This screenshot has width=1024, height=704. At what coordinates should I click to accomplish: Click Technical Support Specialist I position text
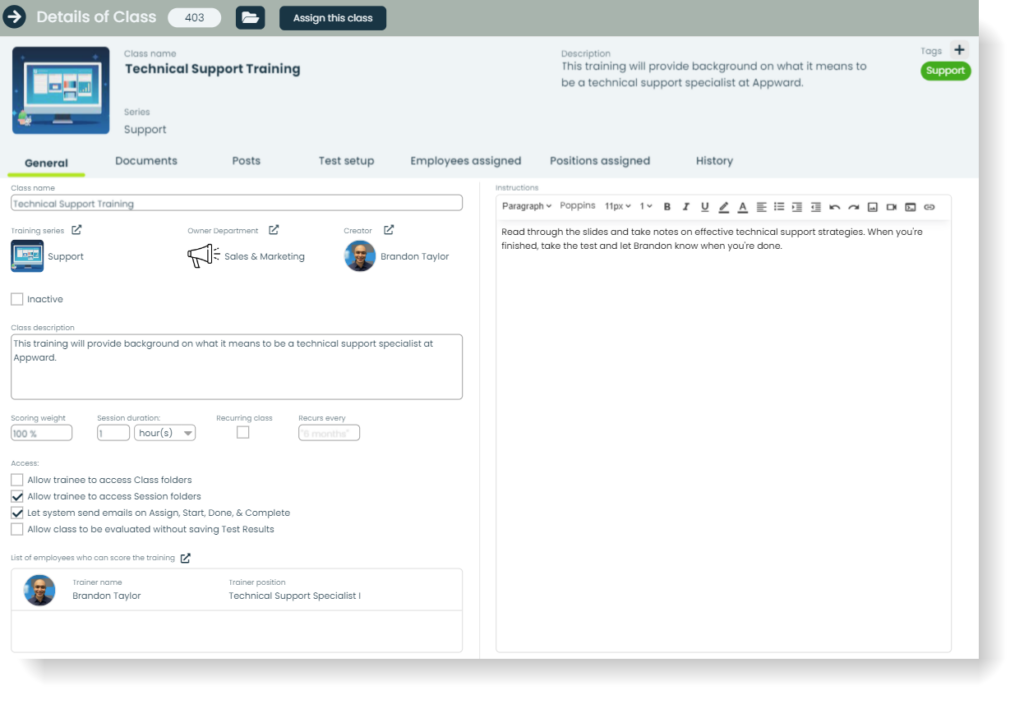(295, 596)
